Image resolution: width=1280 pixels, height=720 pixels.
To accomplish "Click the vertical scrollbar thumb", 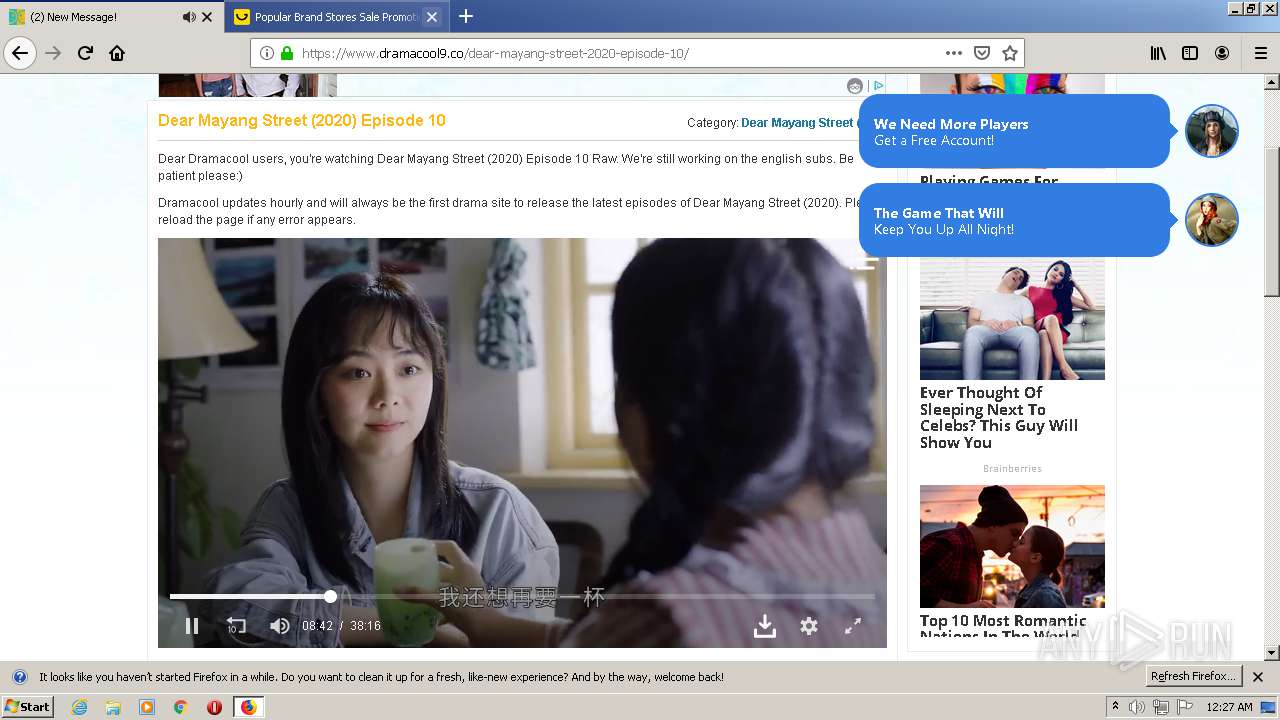I will pyautogui.click(x=1272, y=222).
